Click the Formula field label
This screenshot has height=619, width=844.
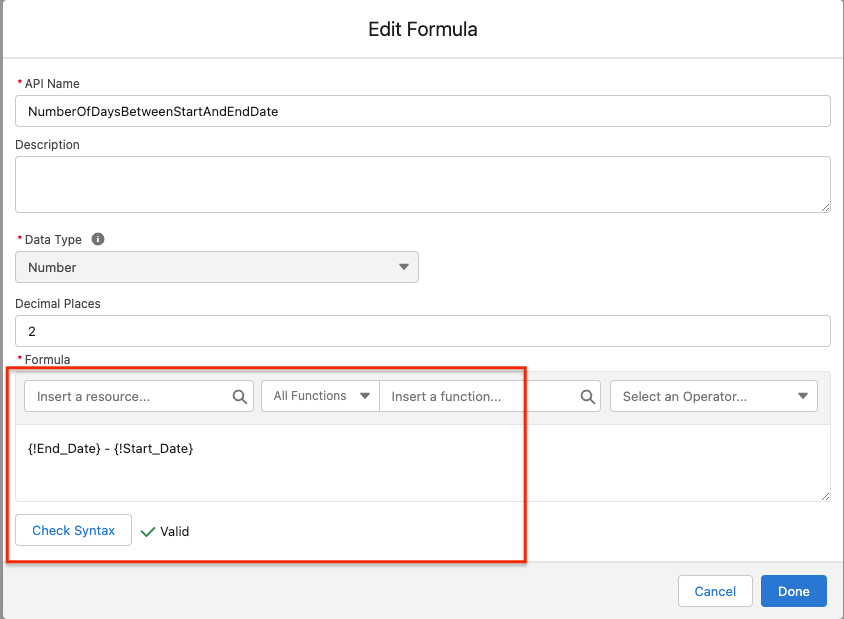click(47, 360)
